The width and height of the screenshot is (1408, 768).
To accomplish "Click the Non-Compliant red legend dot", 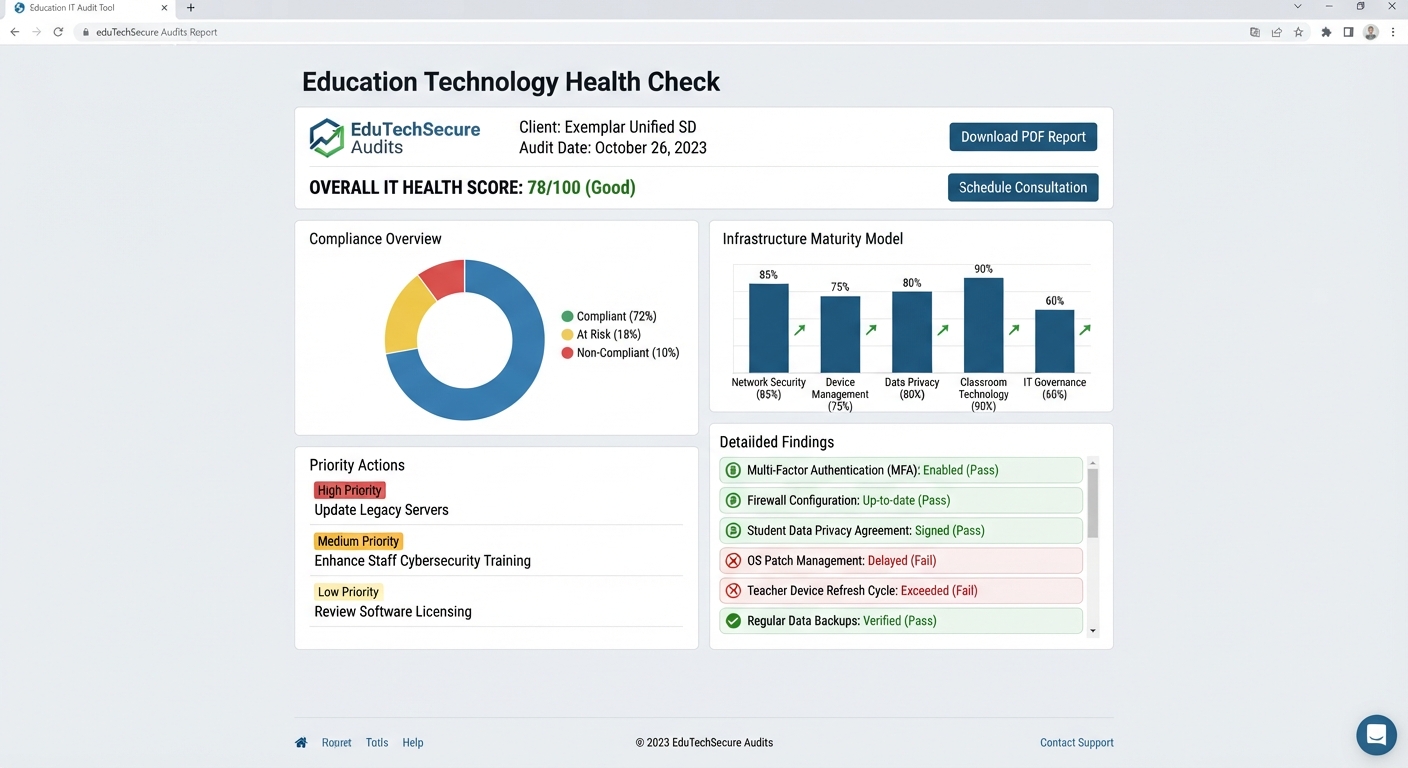I will (x=568, y=353).
